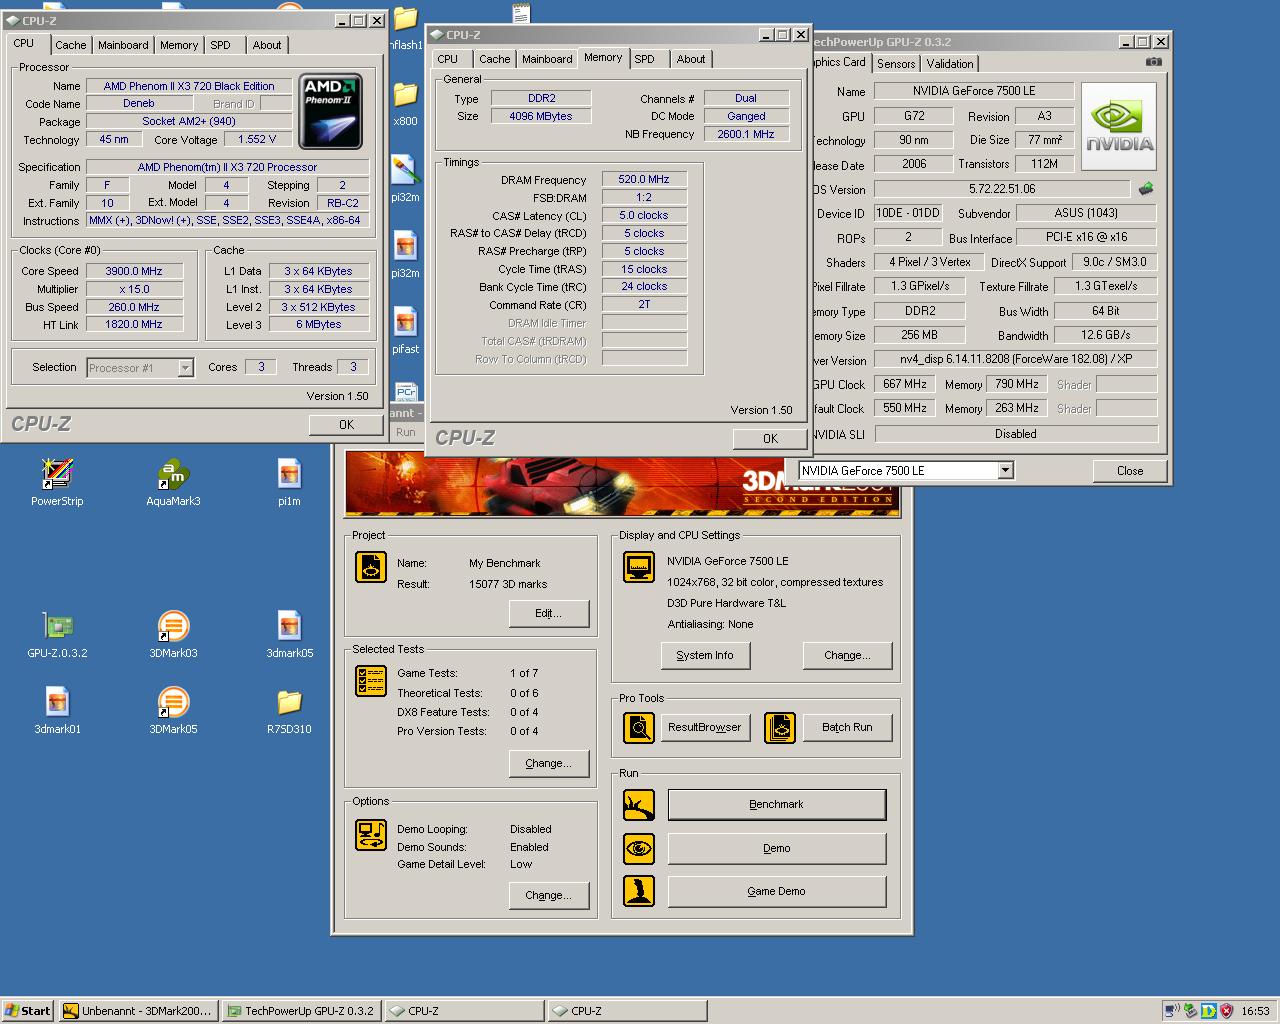
Task: Click the Core Voltage 1.552 V field
Action: coord(257,140)
